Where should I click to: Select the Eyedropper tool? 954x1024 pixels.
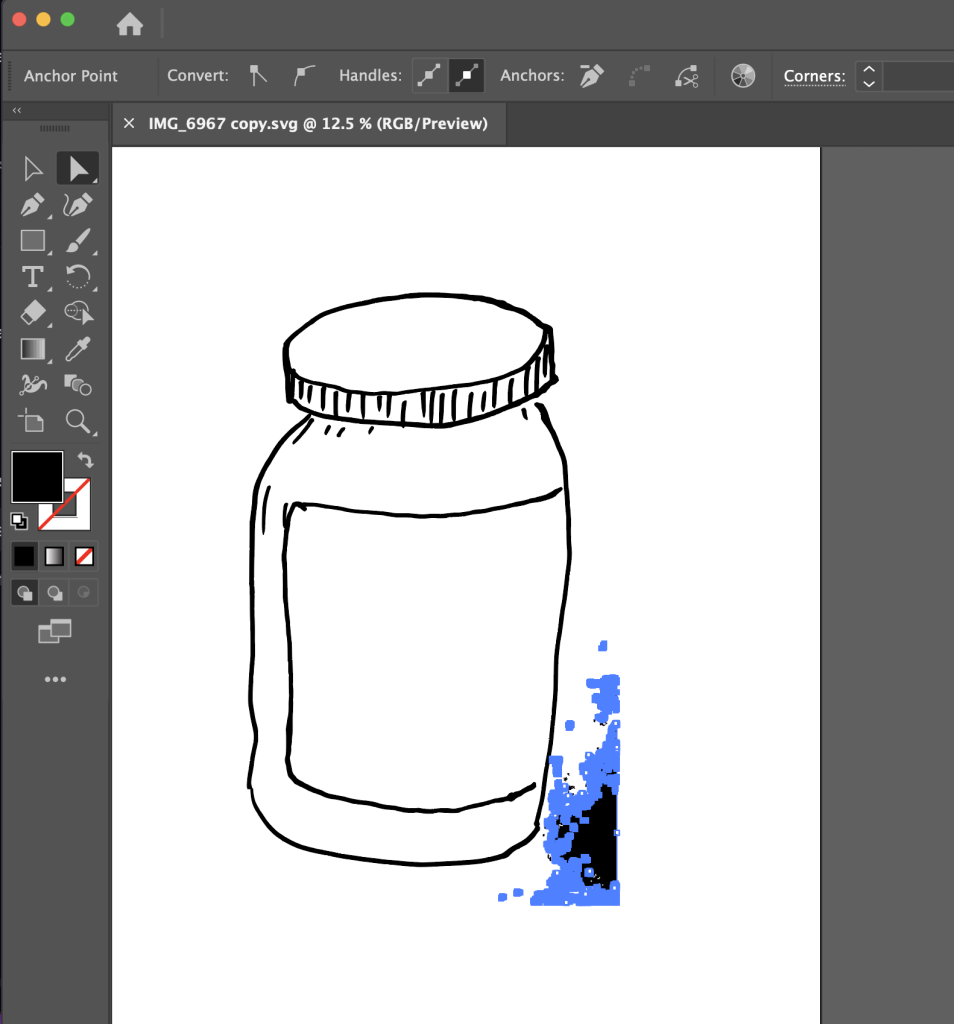coord(77,349)
